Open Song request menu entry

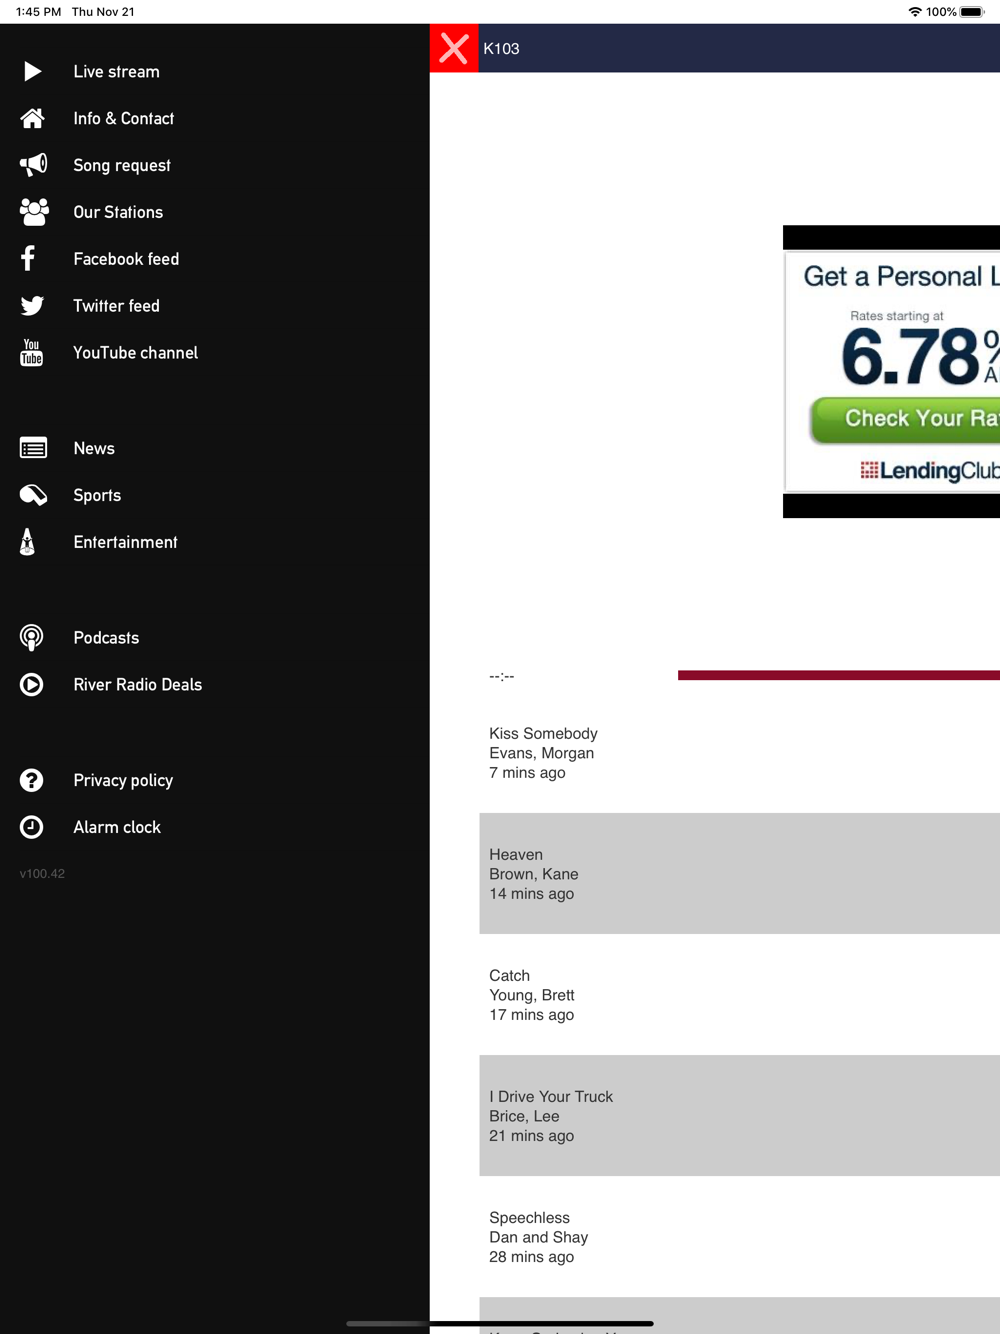(x=122, y=165)
